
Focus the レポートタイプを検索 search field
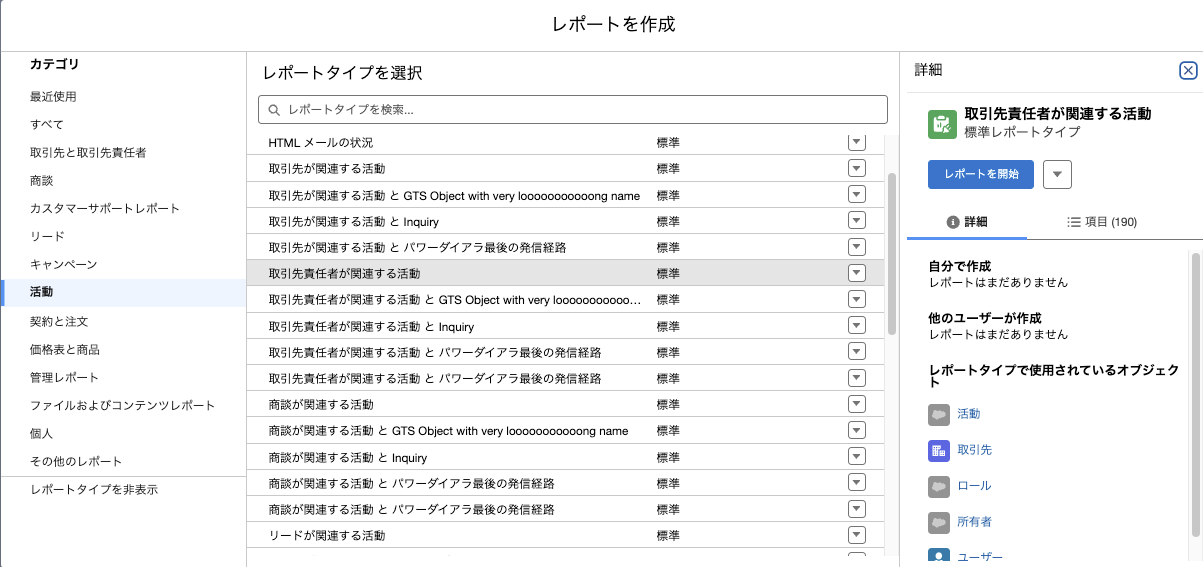point(573,109)
